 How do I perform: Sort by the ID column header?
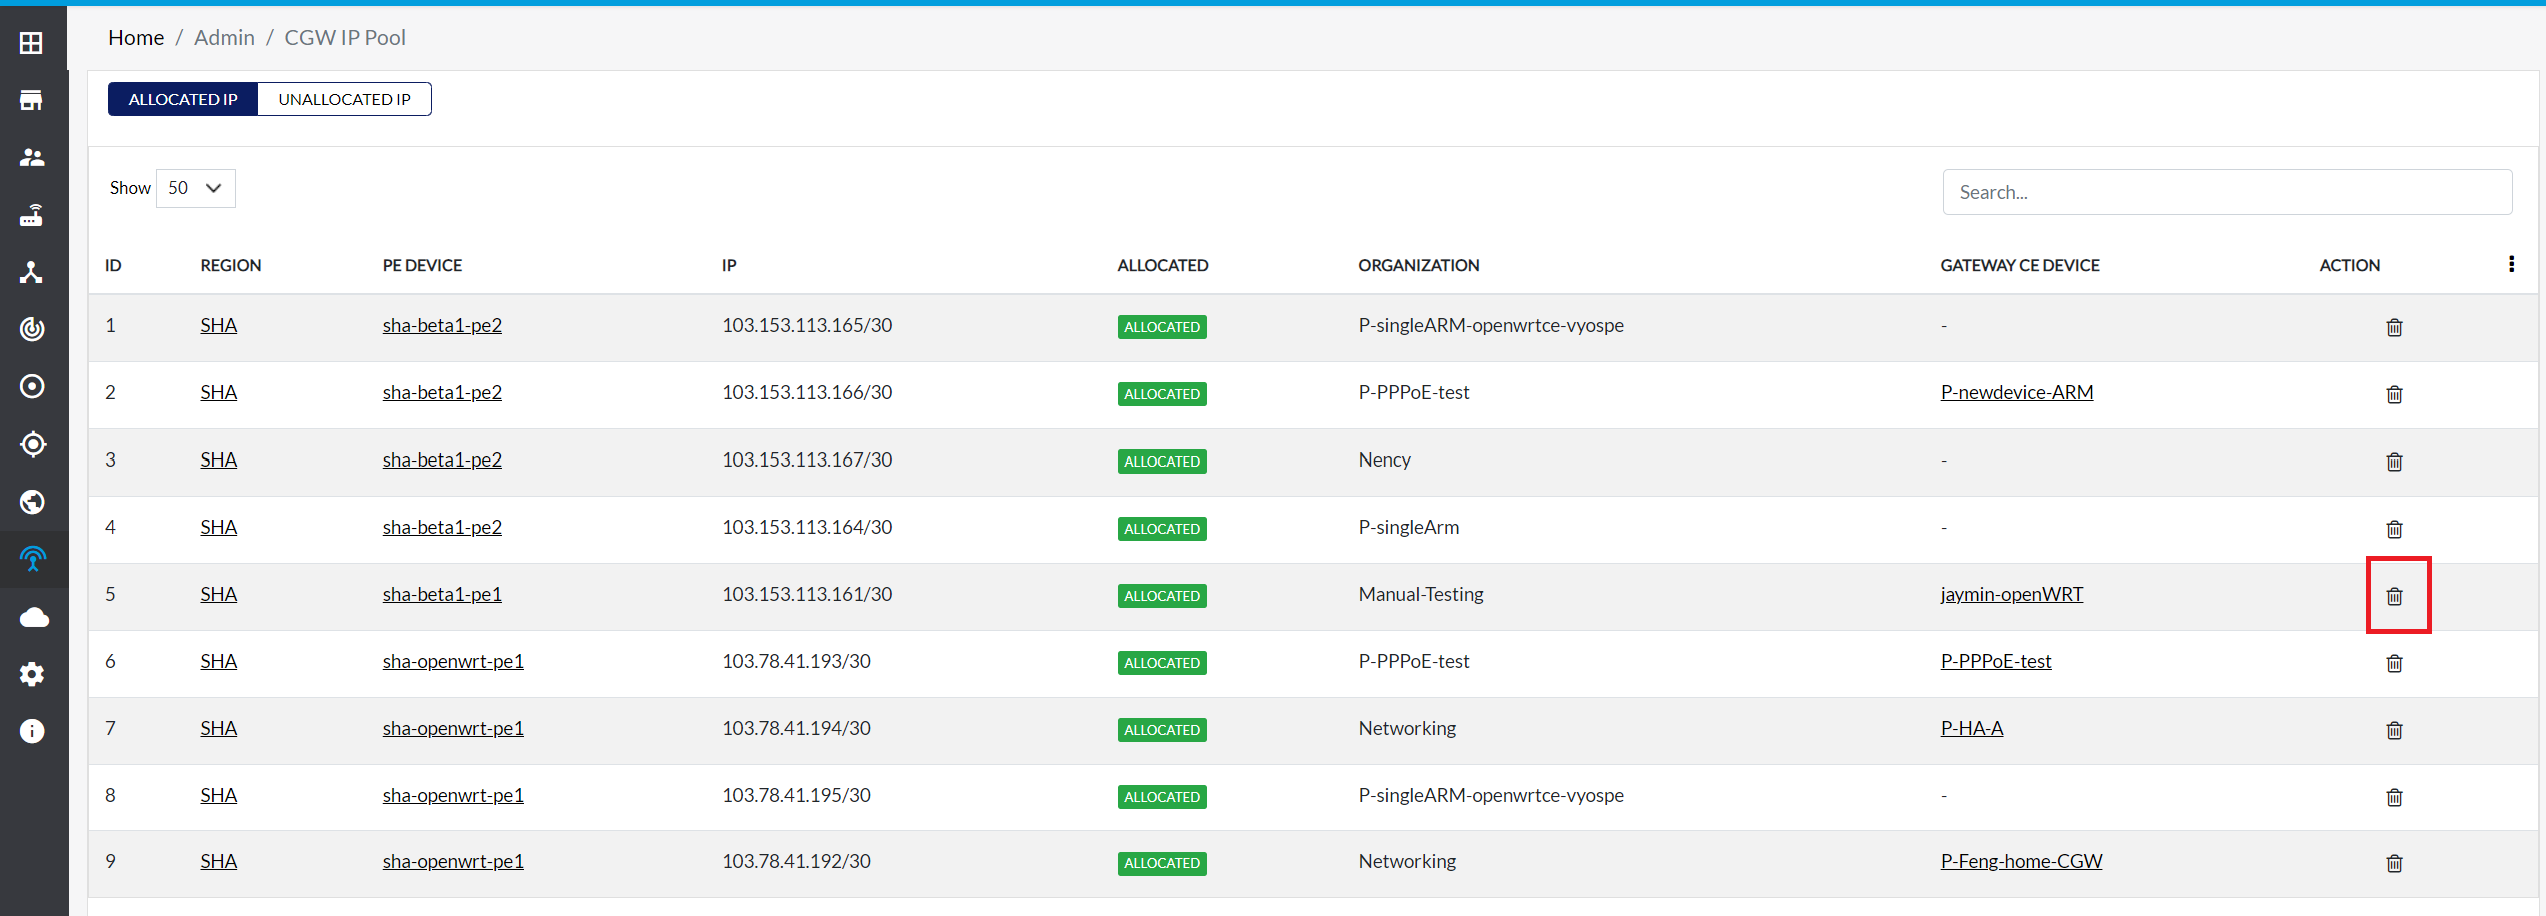click(113, 265)
